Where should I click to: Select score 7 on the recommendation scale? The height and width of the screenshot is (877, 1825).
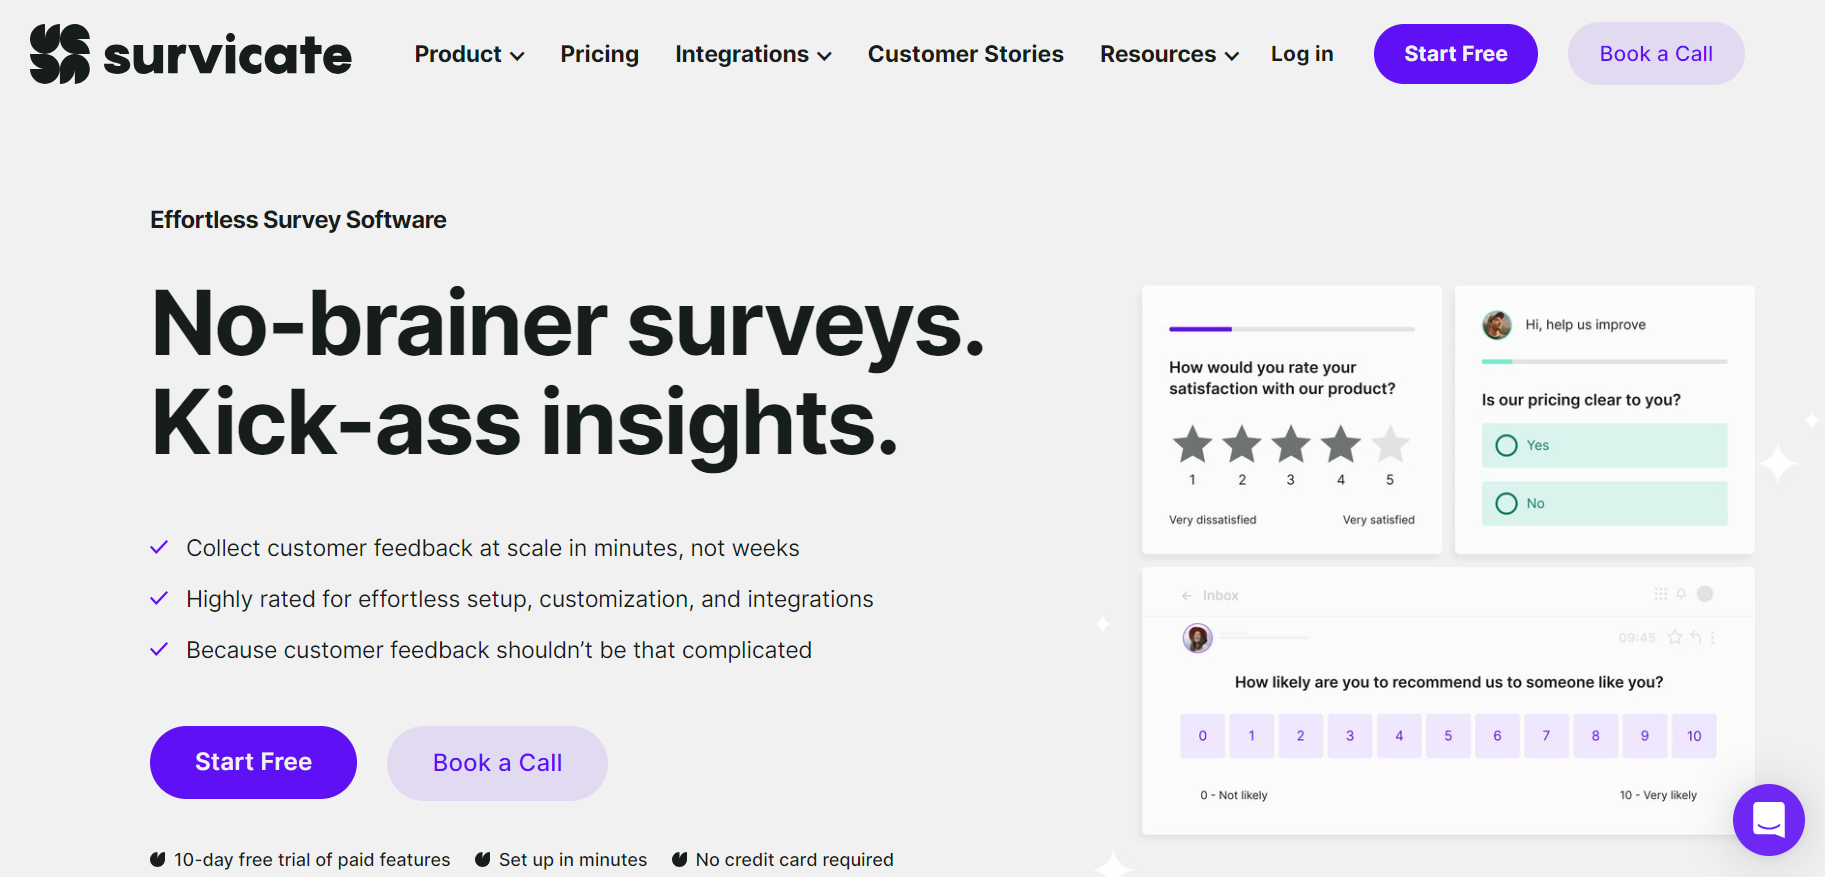click(1546, 735)
